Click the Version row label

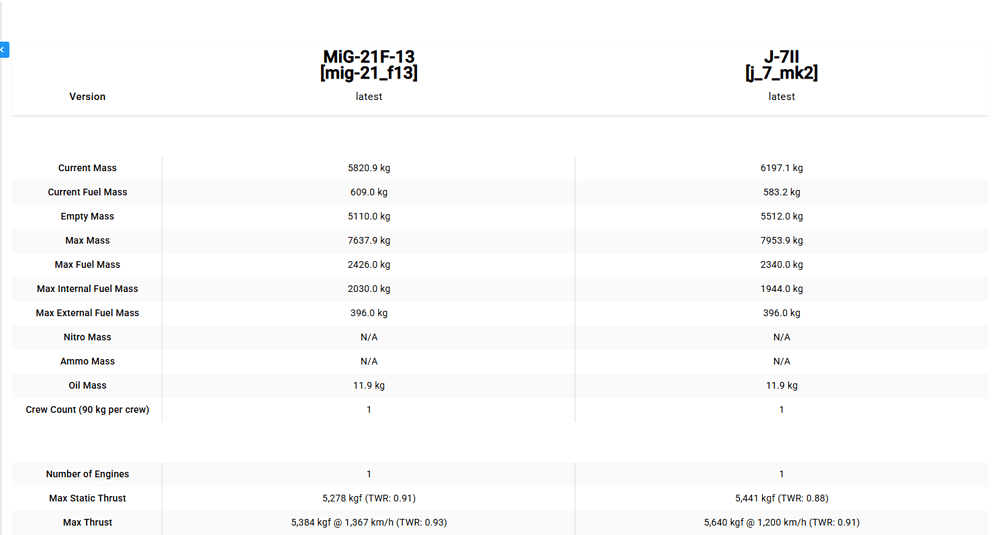tap(87, 97)
